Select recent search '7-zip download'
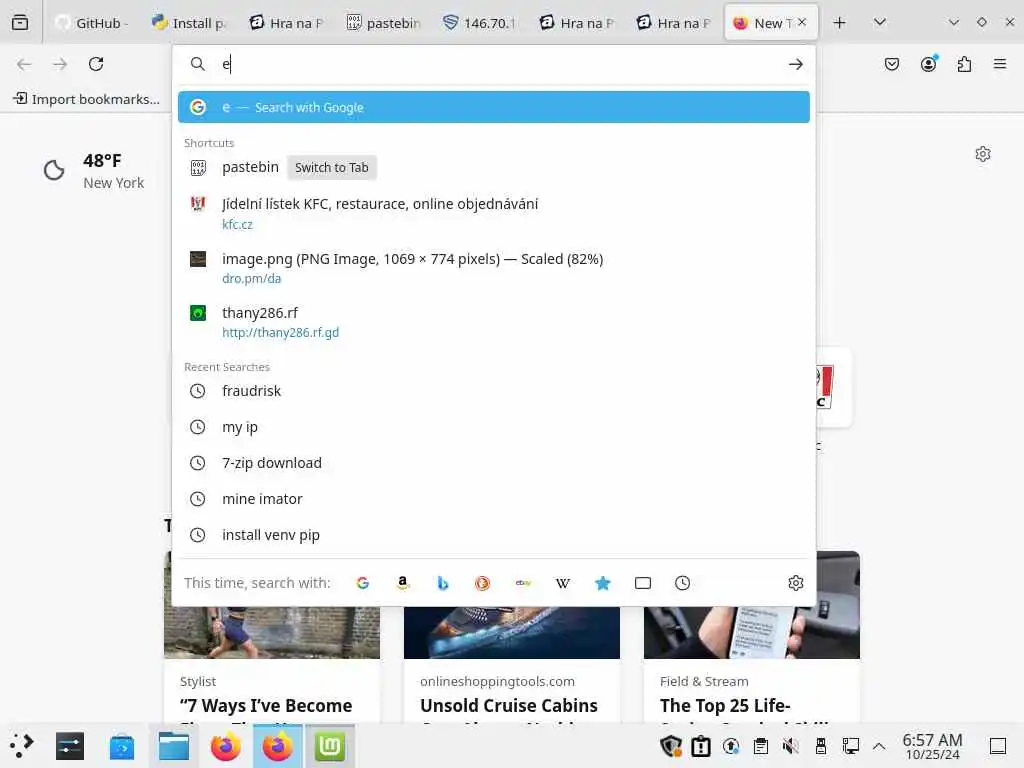This screenshot has width=1024, height=768. pyautogui.click(x=494, y=463)
